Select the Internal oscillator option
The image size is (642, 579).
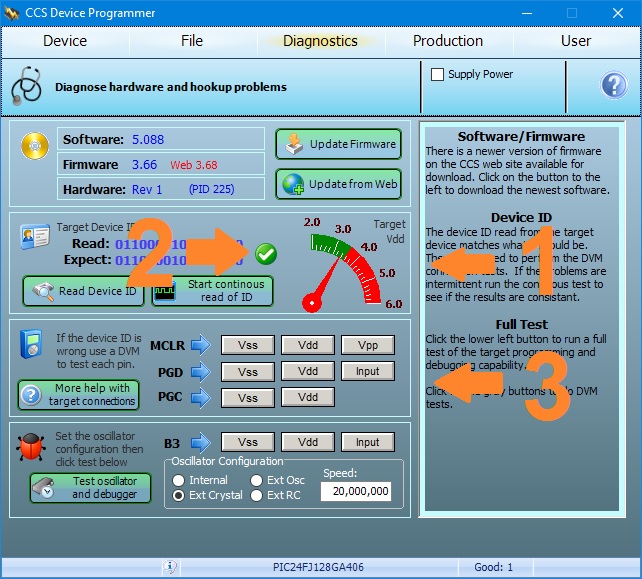(x=179, y=480)
